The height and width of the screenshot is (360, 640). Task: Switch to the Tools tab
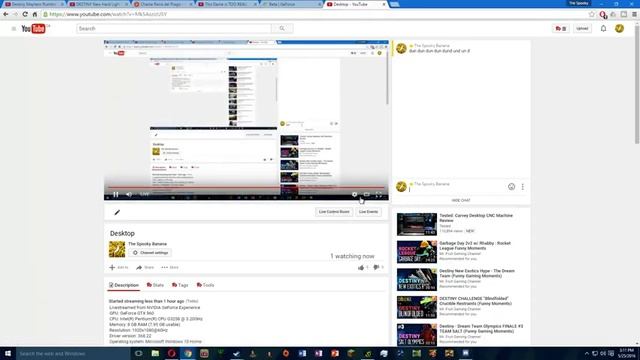point(205,285)
